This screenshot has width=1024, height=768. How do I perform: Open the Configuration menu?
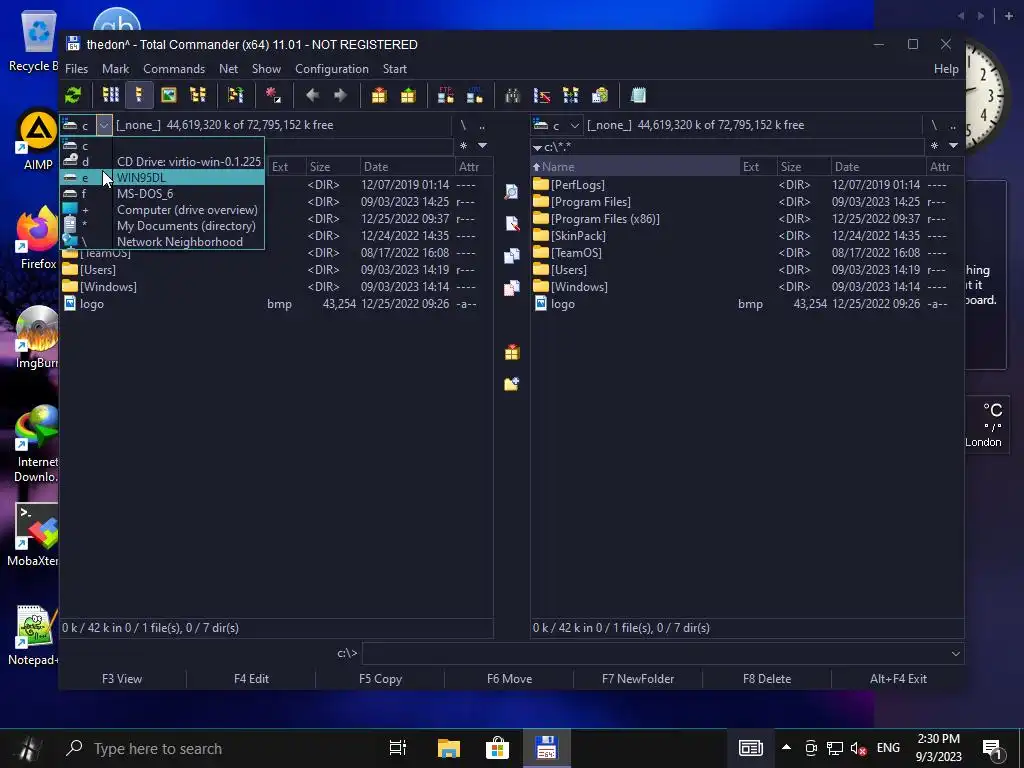tap(332, 69)
